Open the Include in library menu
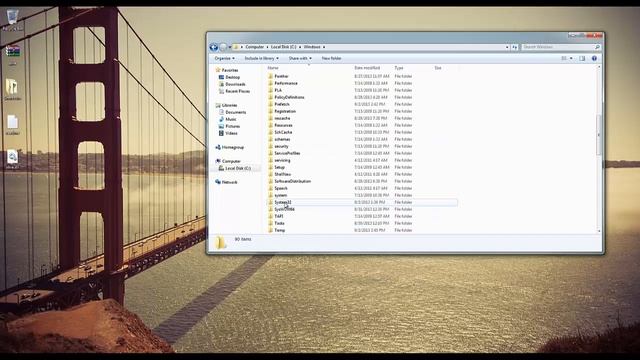Viewport: 640px width, 360px height. pos(261,58)
